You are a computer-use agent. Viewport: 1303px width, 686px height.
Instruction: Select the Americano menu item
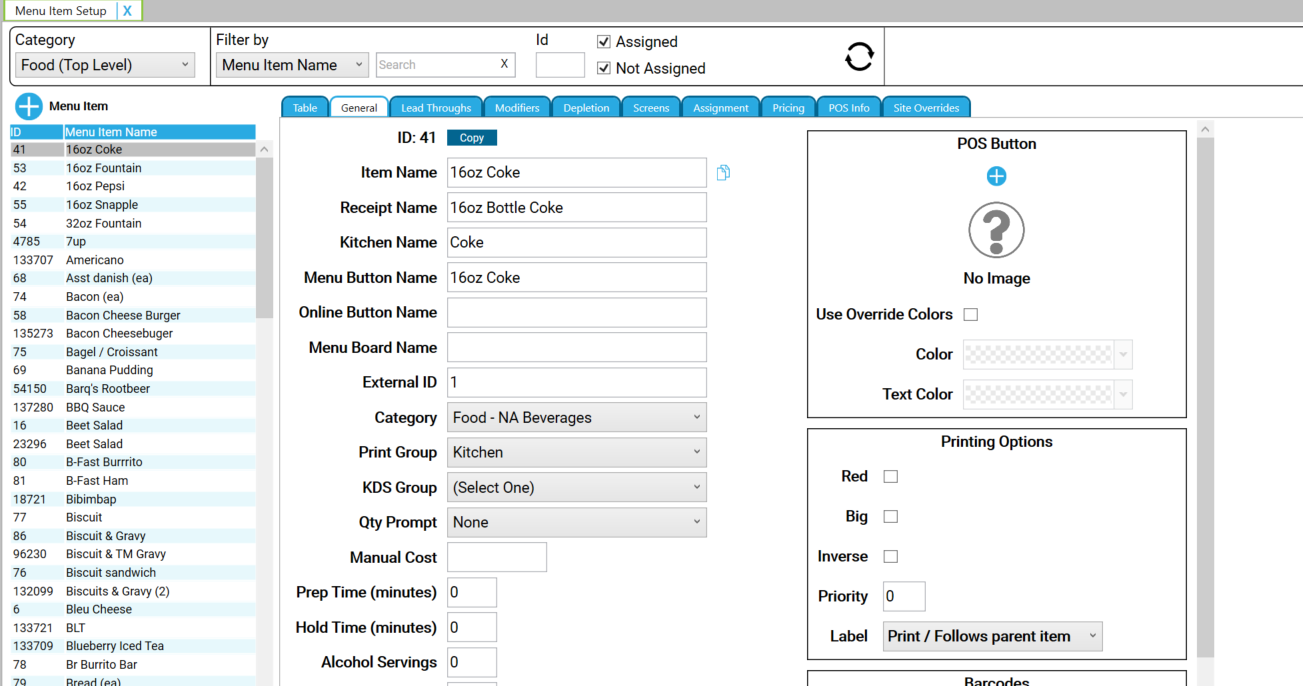100,260
